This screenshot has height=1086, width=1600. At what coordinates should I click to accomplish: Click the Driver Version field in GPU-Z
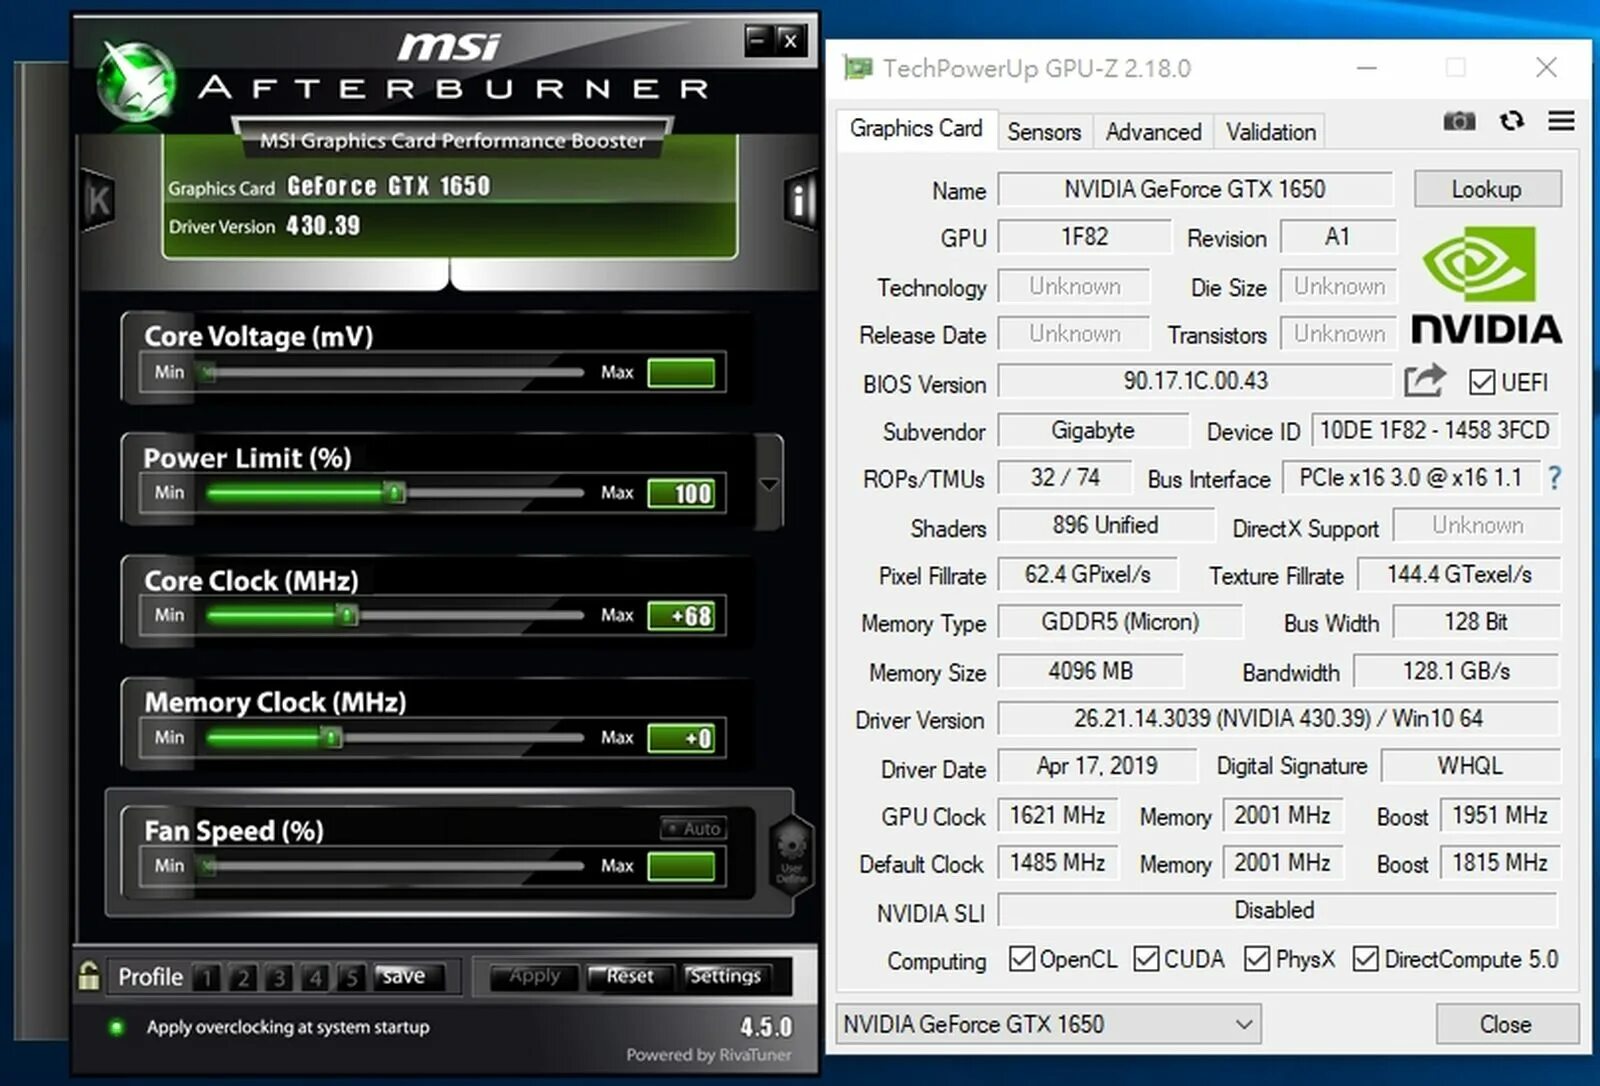[1278, 718]
